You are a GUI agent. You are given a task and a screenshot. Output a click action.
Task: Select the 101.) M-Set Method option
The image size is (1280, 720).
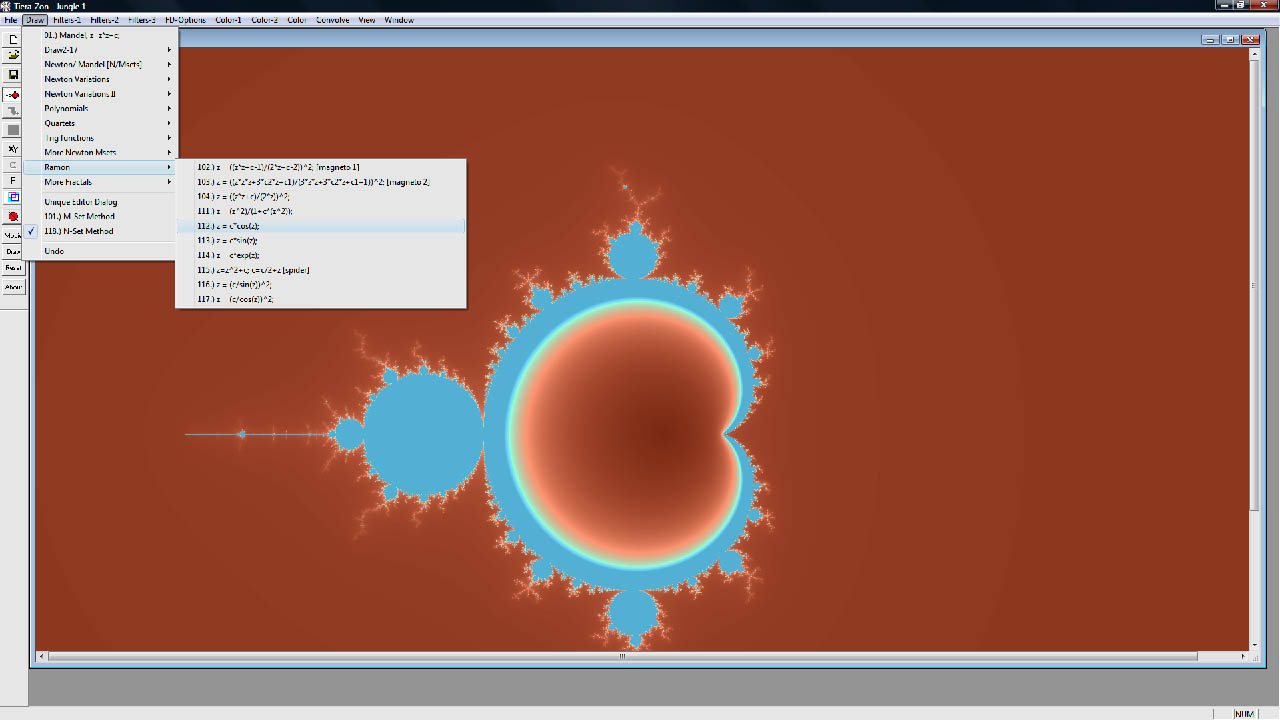[x=100, y=216]
